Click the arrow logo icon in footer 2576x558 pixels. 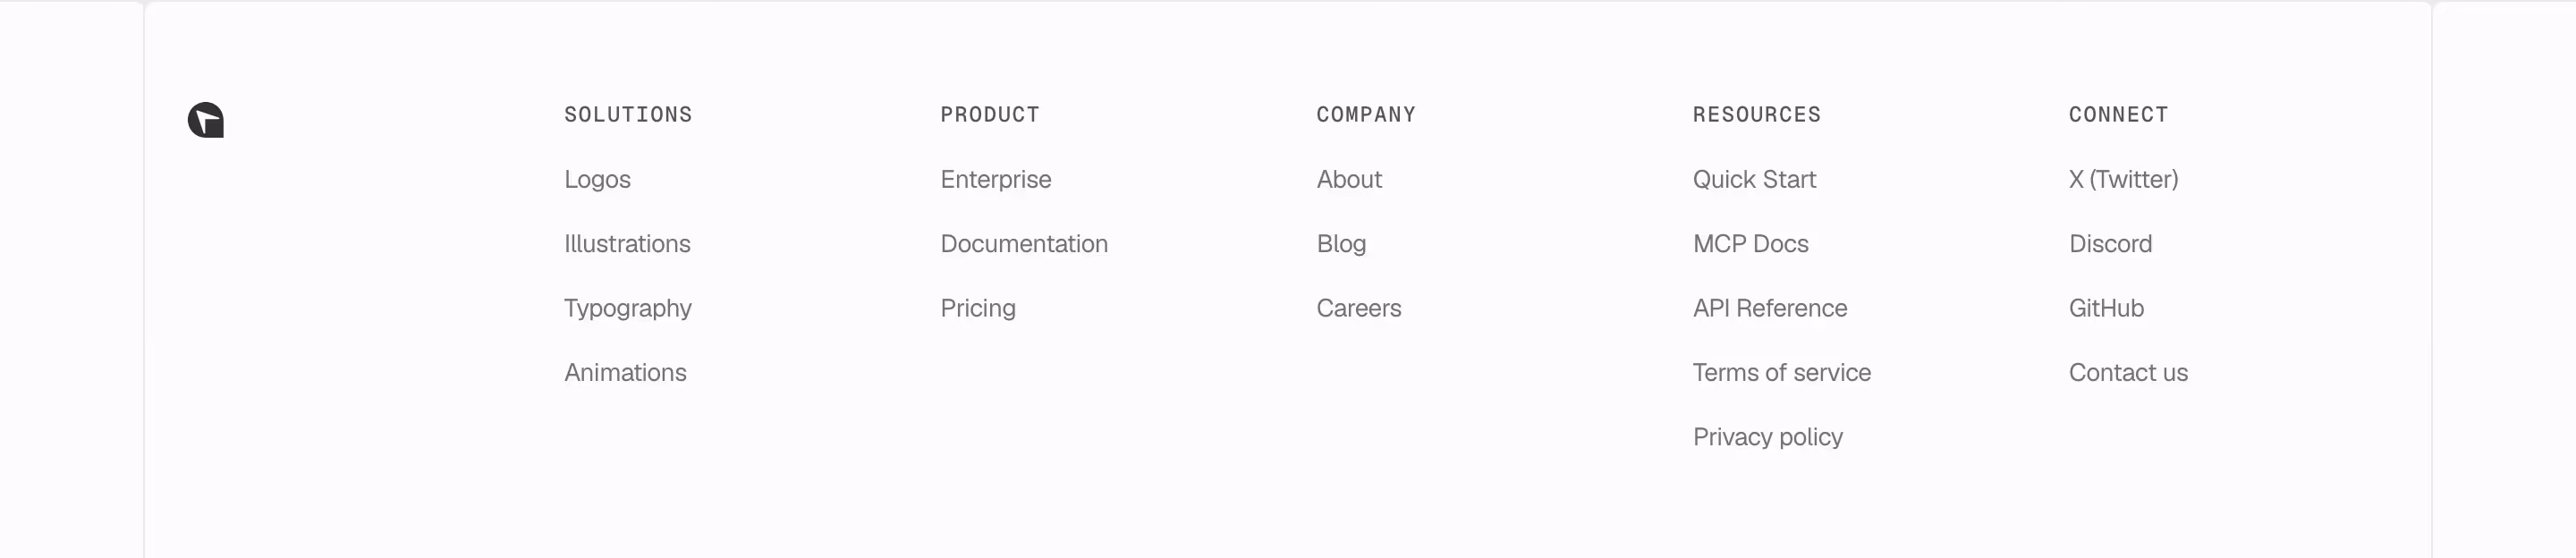[206, 120]
